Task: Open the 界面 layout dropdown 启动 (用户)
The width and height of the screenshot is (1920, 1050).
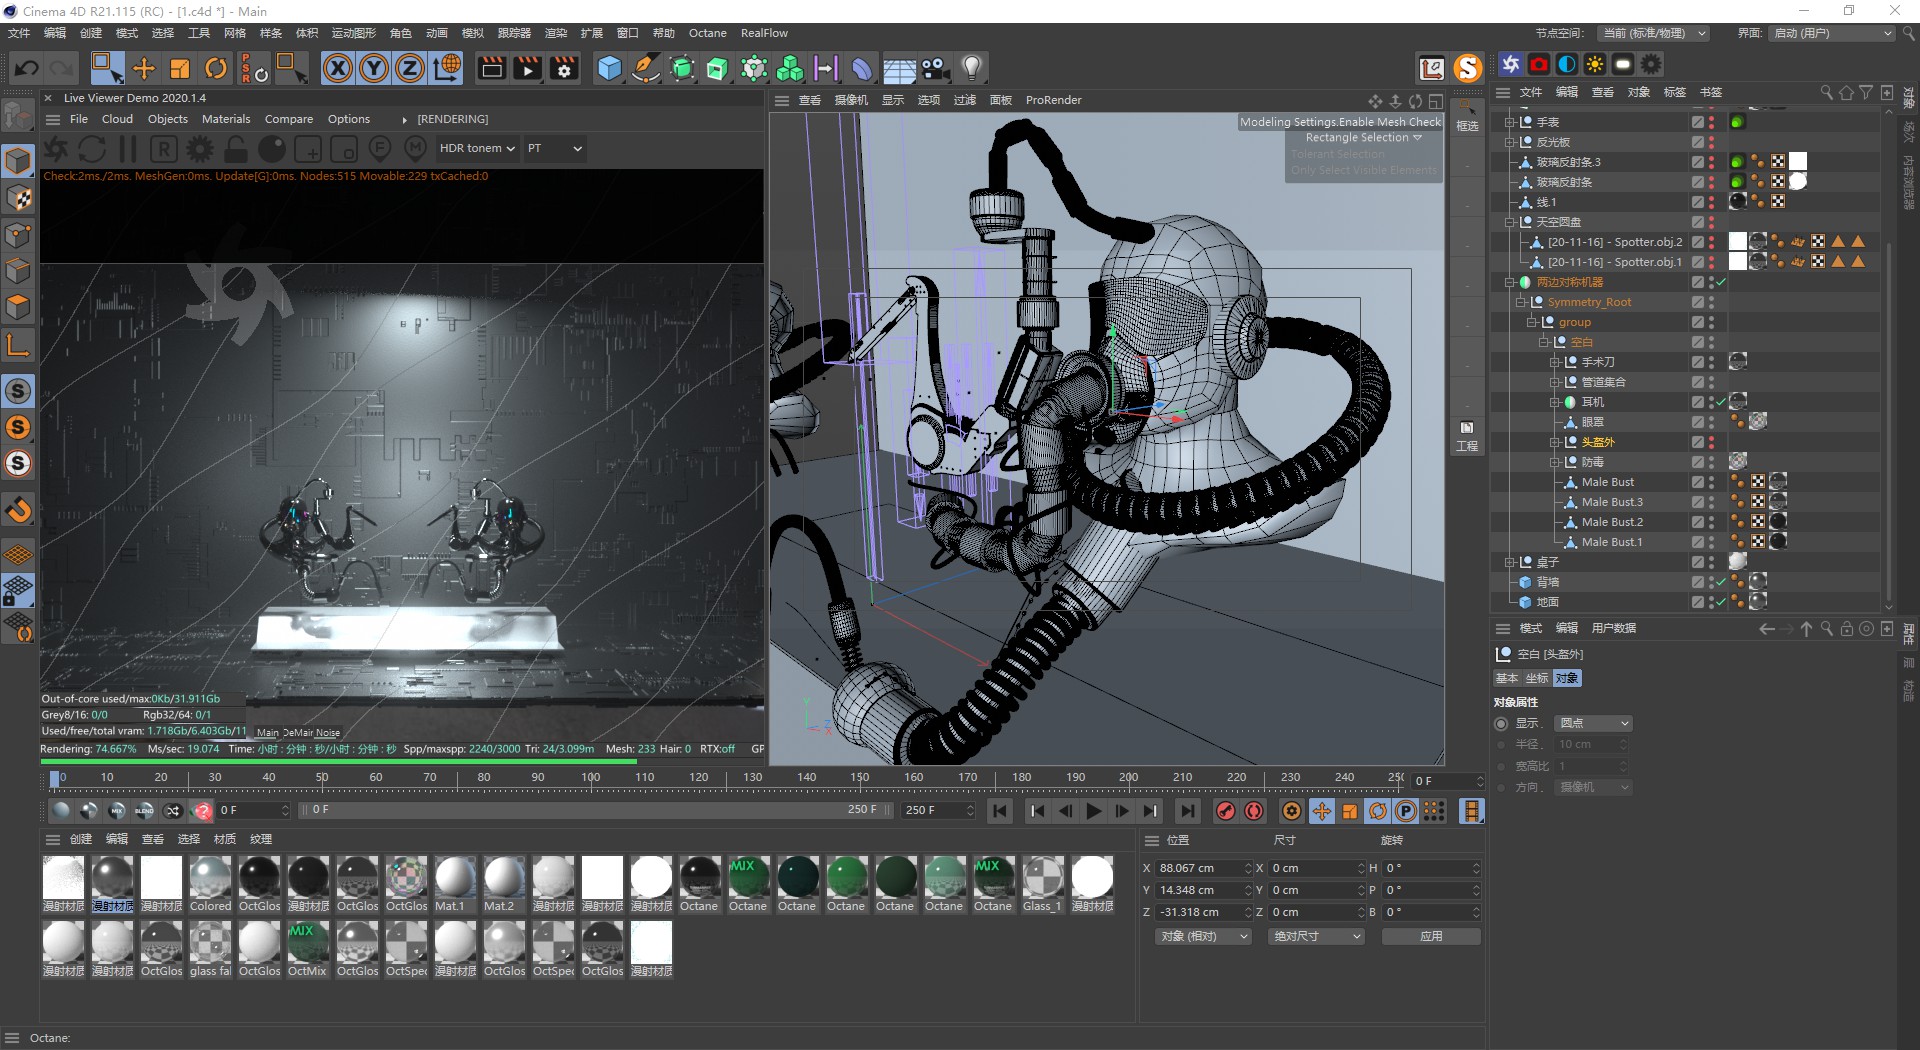Action: pos(1833,33)
